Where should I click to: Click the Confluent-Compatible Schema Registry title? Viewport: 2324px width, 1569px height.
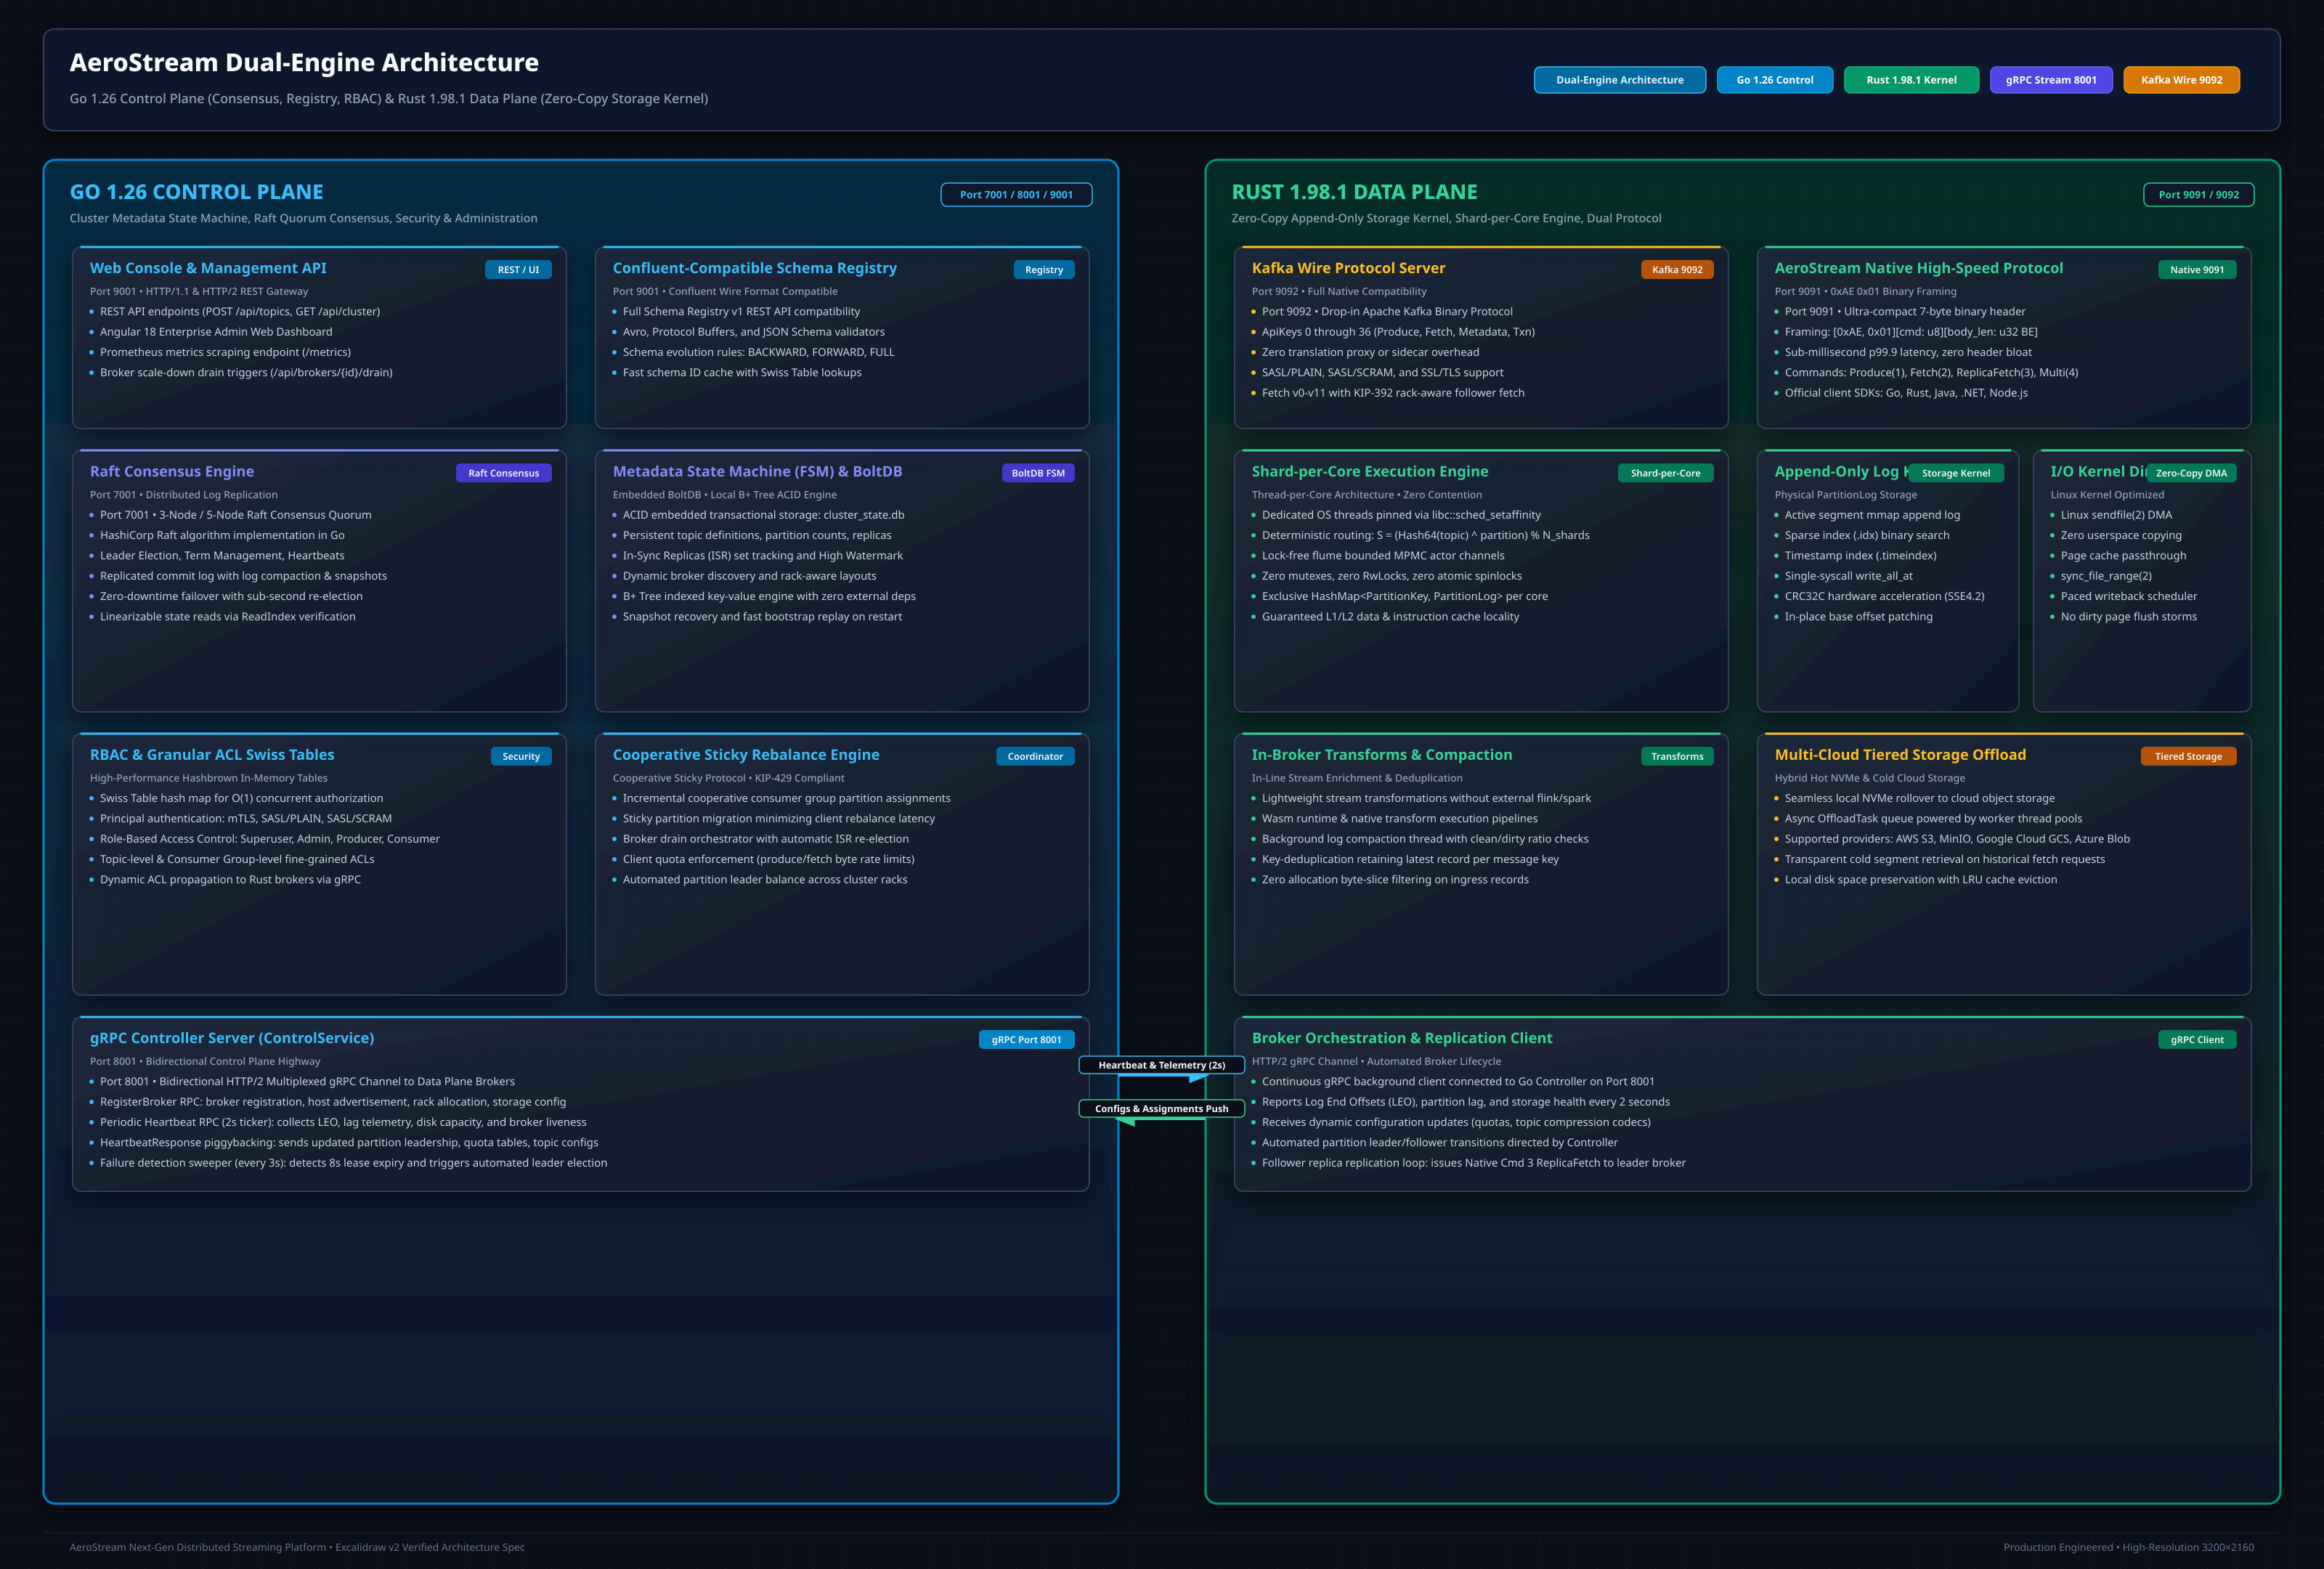point(754,268)
